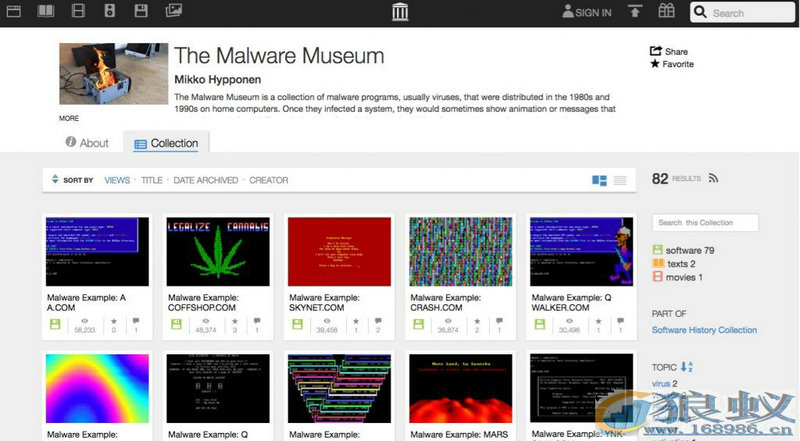Change the TOPIC filter sort order

tap(686, 367)
